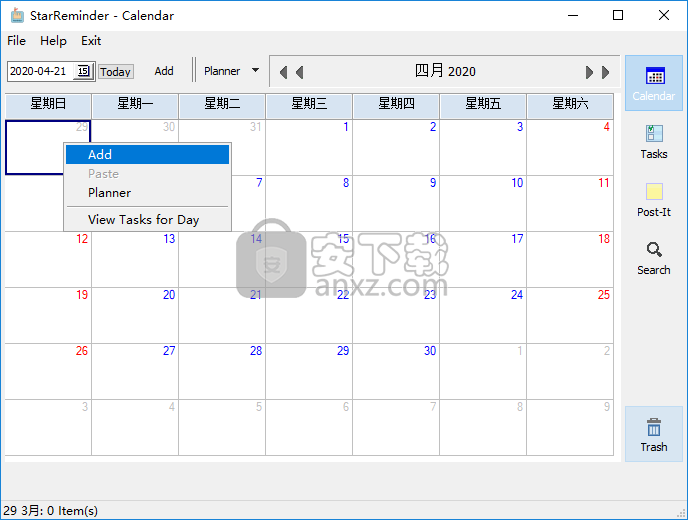The width and height of the screenshot is (688, 520).
Task: Expand the Planner dropdown arrow
Action: pyautogui.click(x=255, y=70)
